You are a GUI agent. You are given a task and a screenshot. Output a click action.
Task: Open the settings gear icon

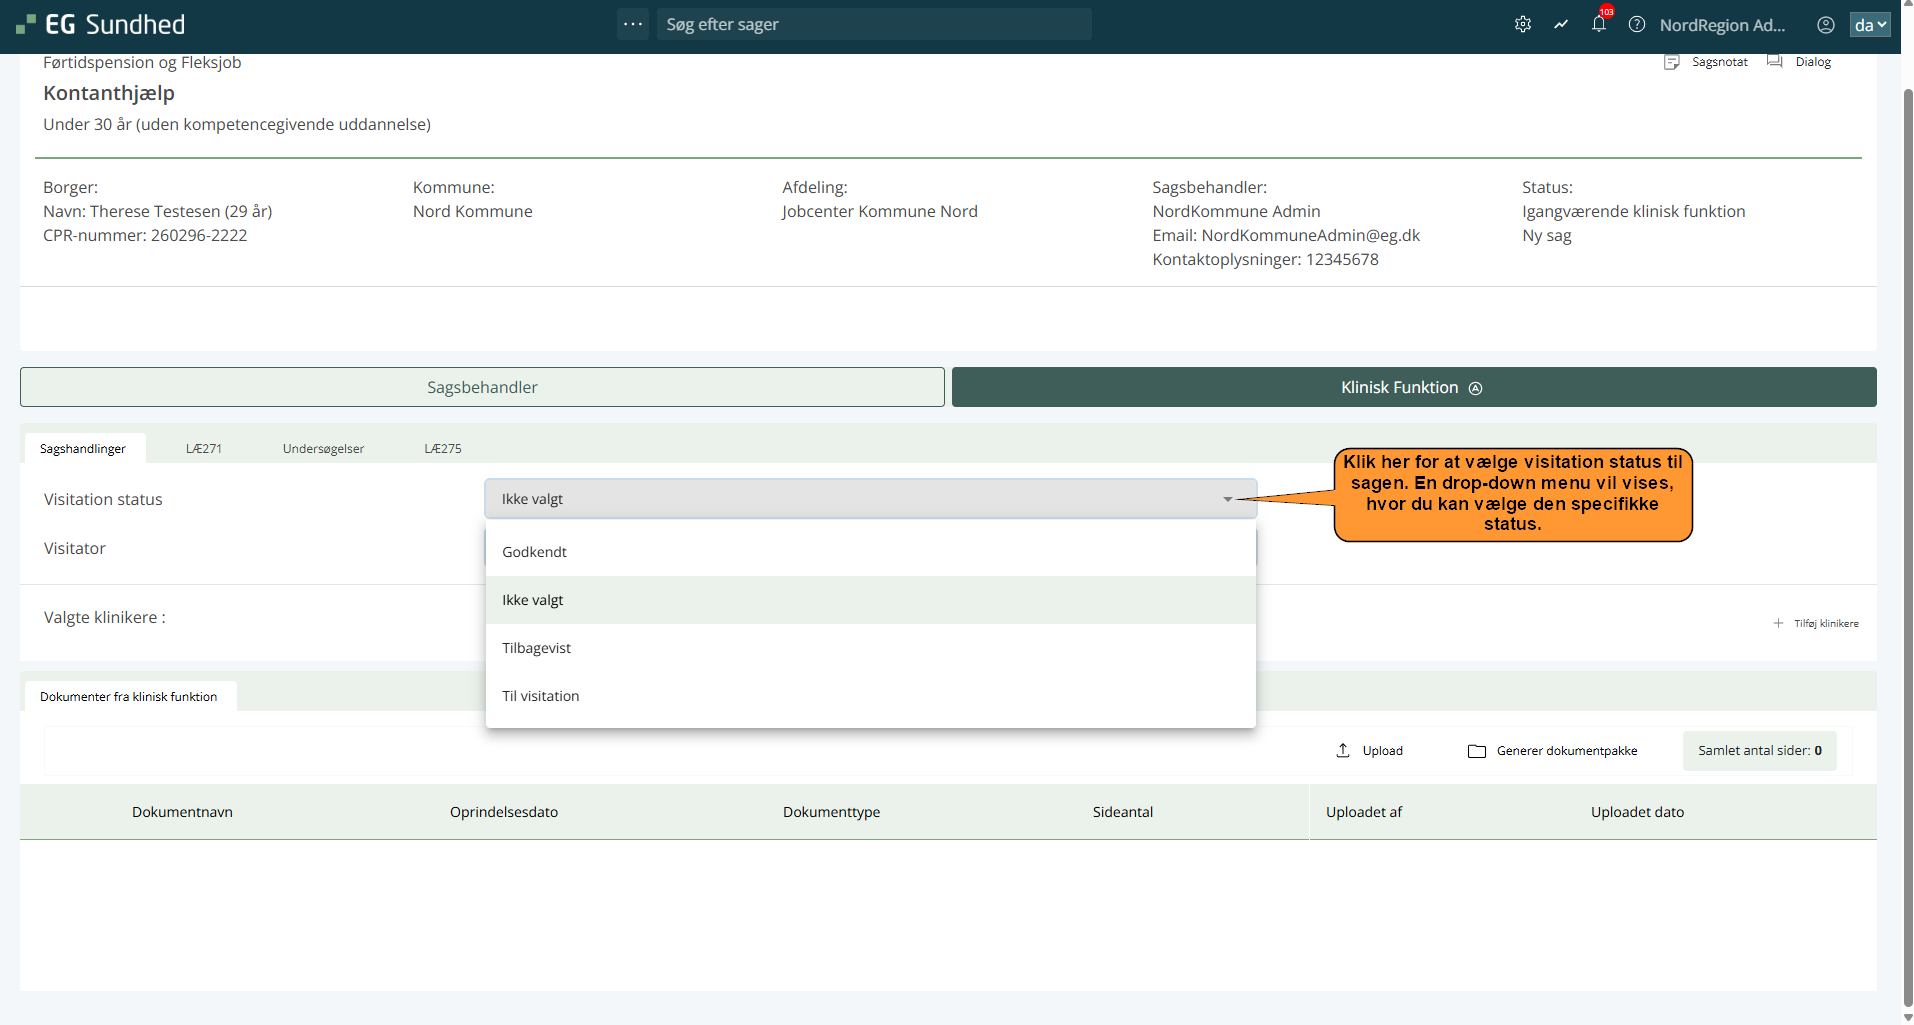click(1522, 25)
